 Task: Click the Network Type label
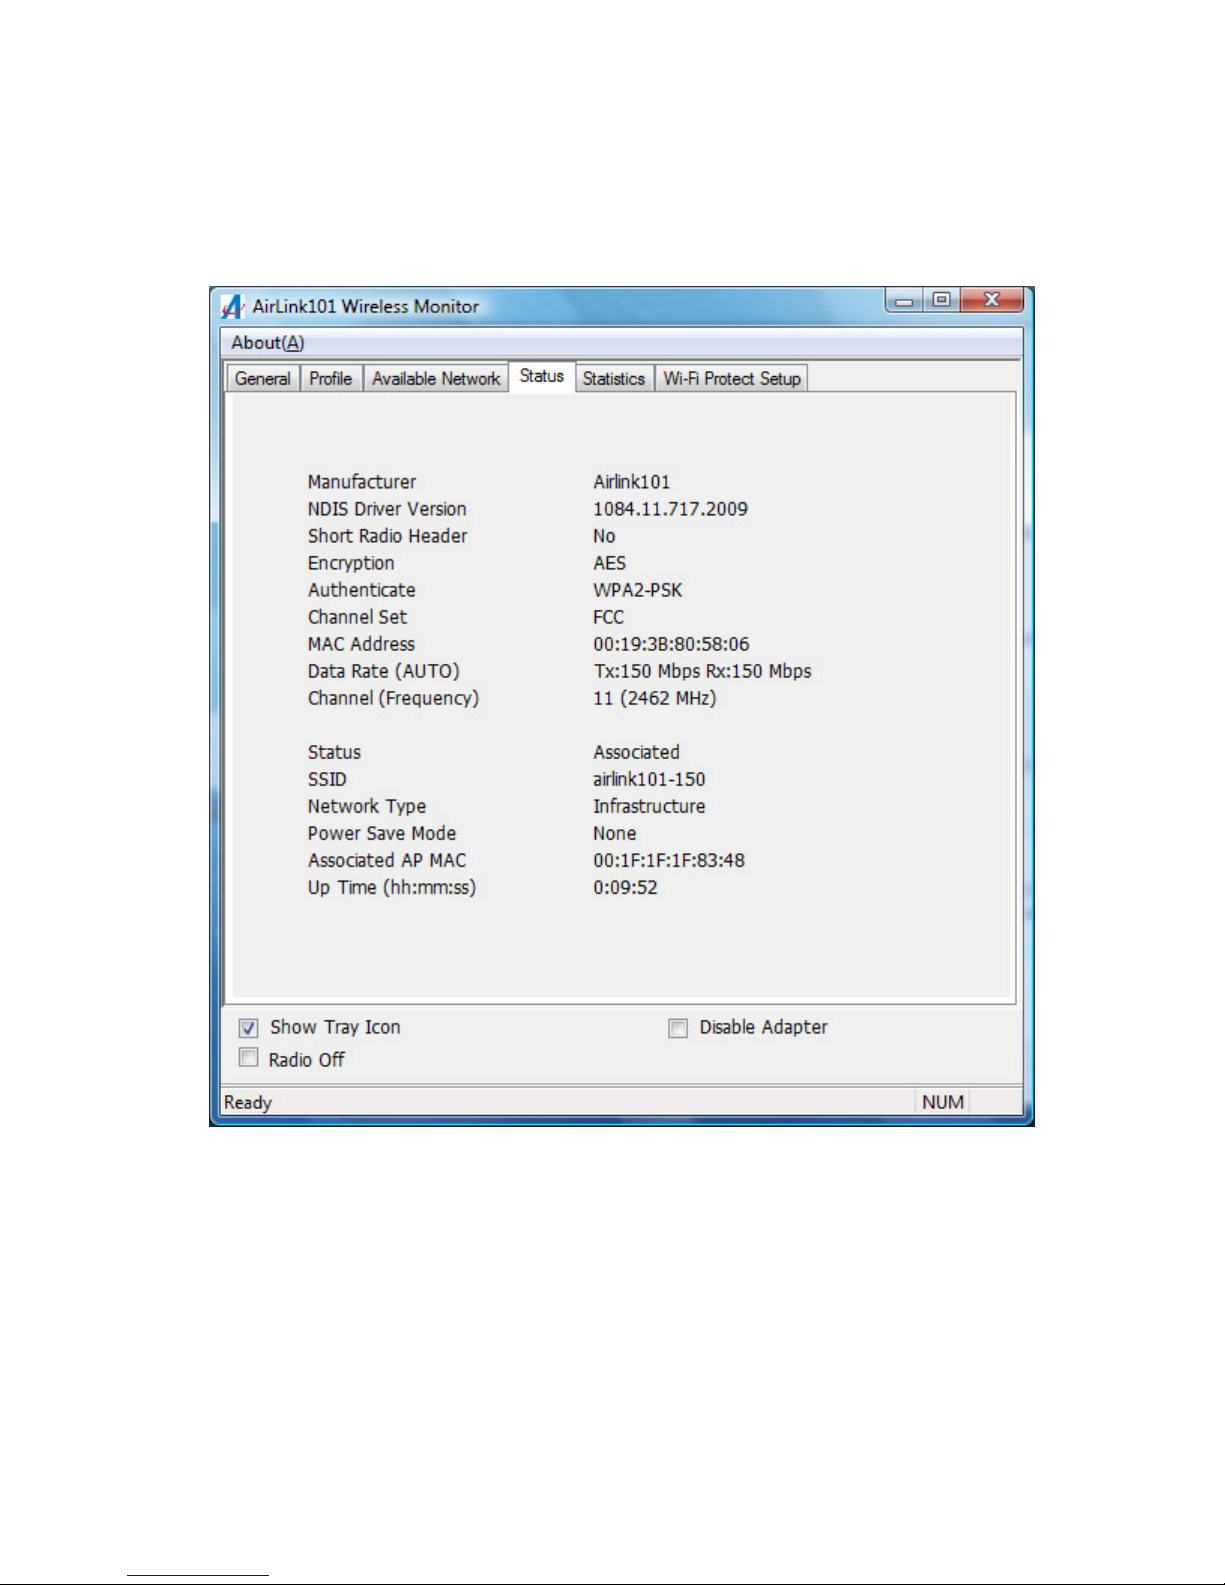[x=367, y=807]
